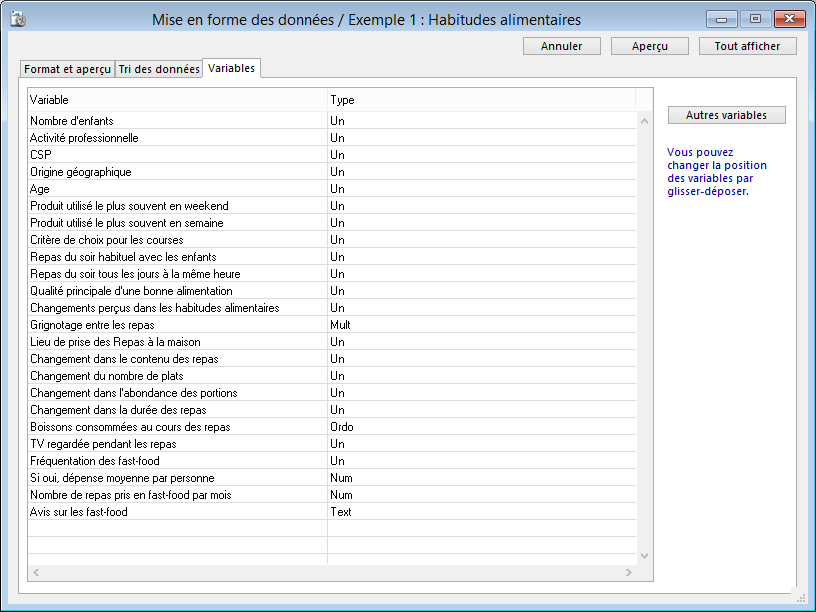Select the Activité professionnelle variable
This screenshot has height=612, width=816.
point(332,138)
